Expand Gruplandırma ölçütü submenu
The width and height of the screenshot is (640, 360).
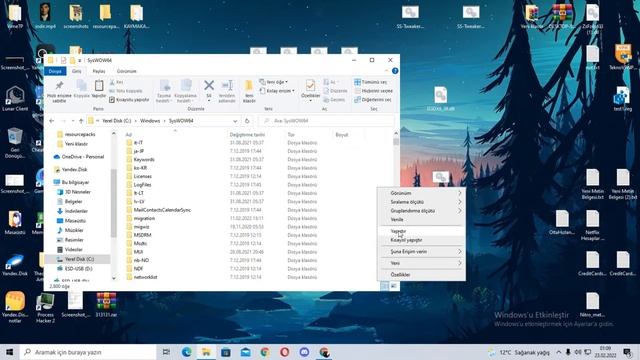[422, 211]
